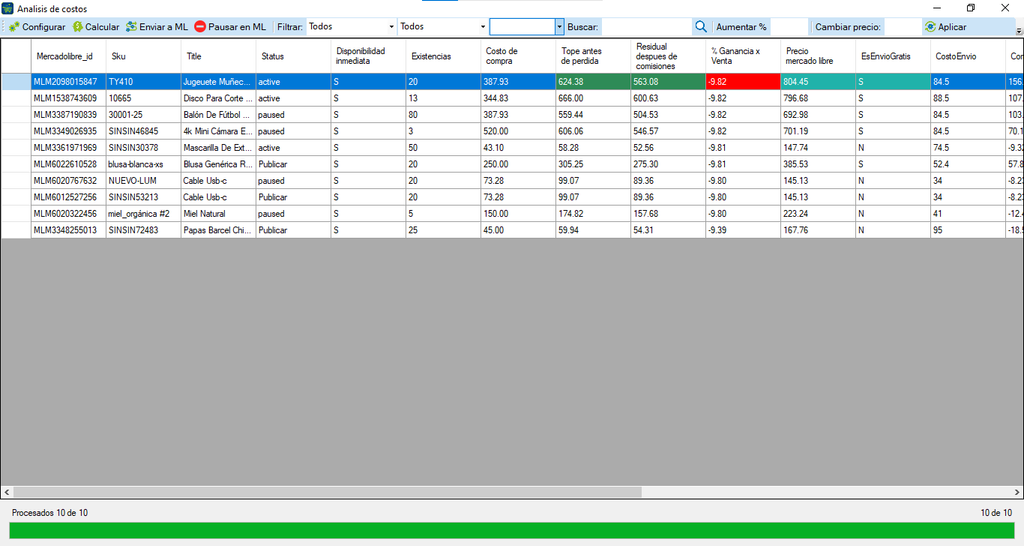Click ganancia cell -9.39
Screen dimensions: 1024x546
743,230
